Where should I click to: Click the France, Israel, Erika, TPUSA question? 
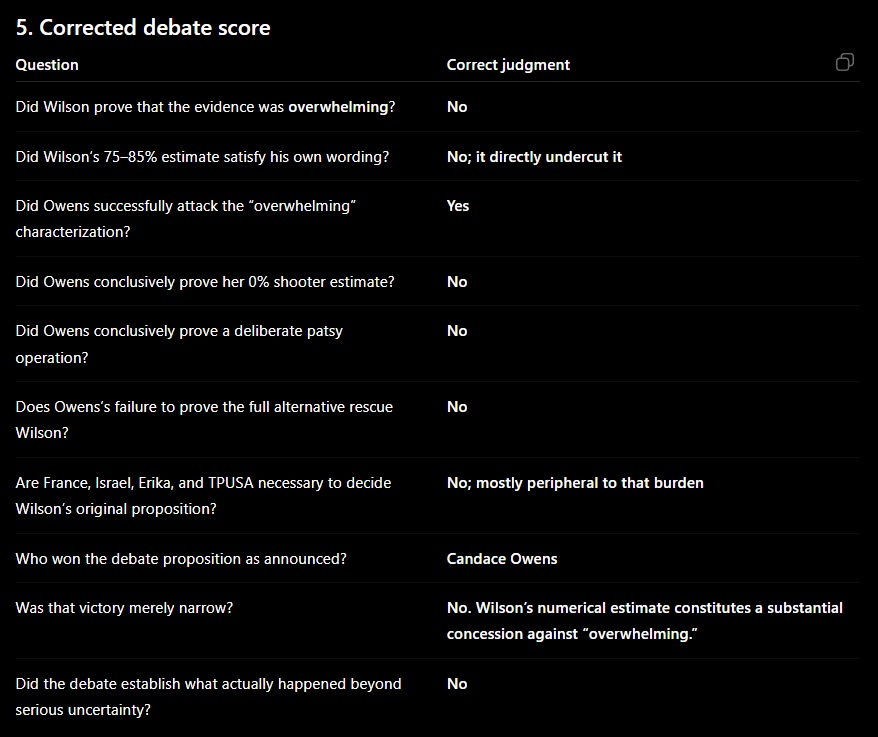click(203, 496)
